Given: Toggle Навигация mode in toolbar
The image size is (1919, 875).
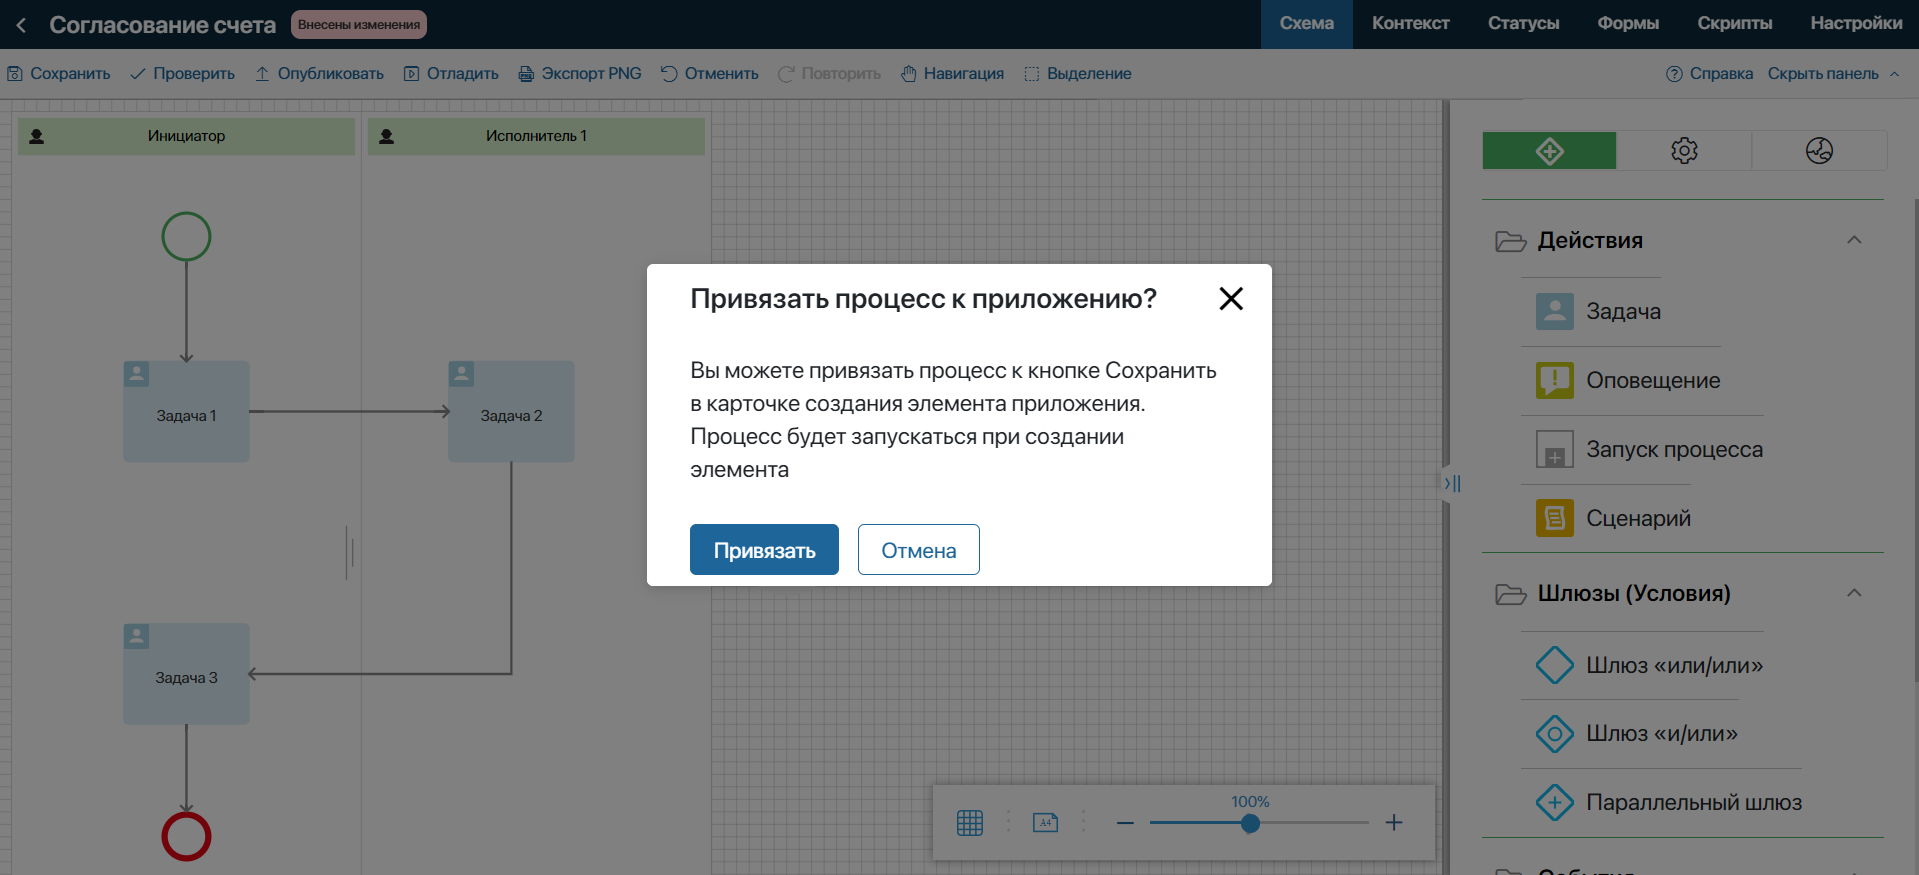Looking at the screenshot, I should point(952,74).
